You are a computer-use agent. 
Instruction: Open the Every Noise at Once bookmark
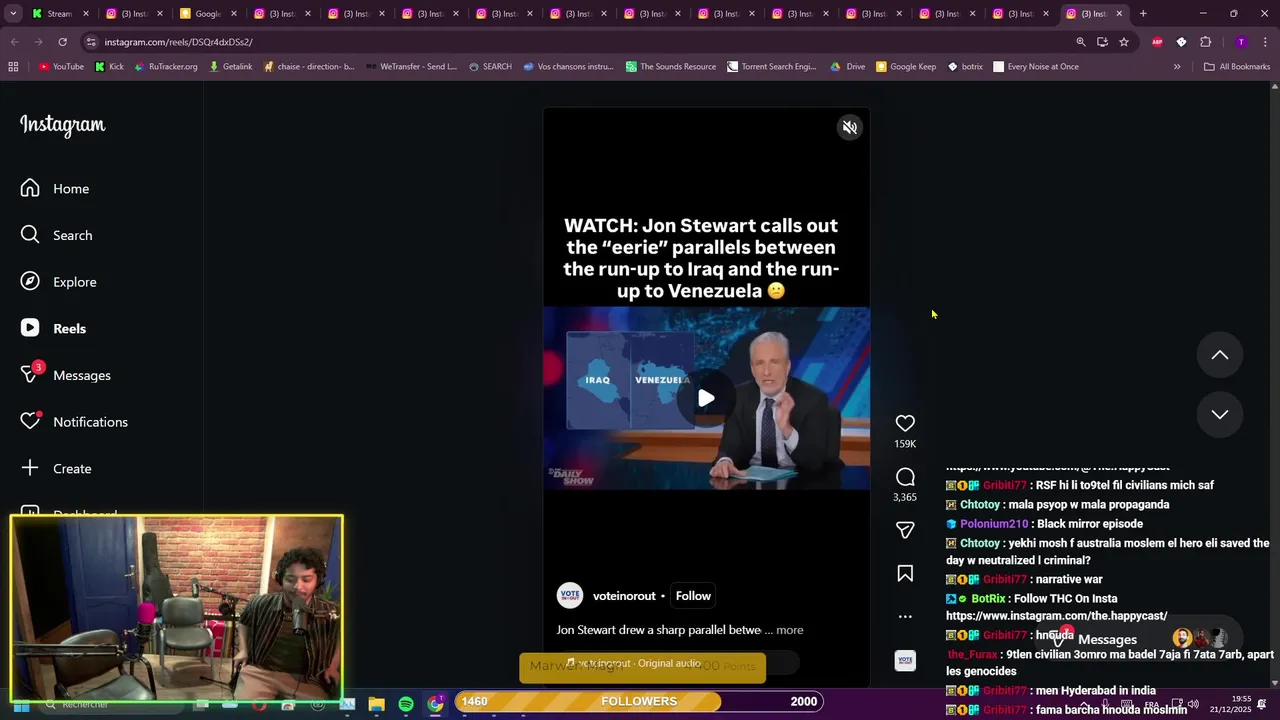coord(1036,67)
